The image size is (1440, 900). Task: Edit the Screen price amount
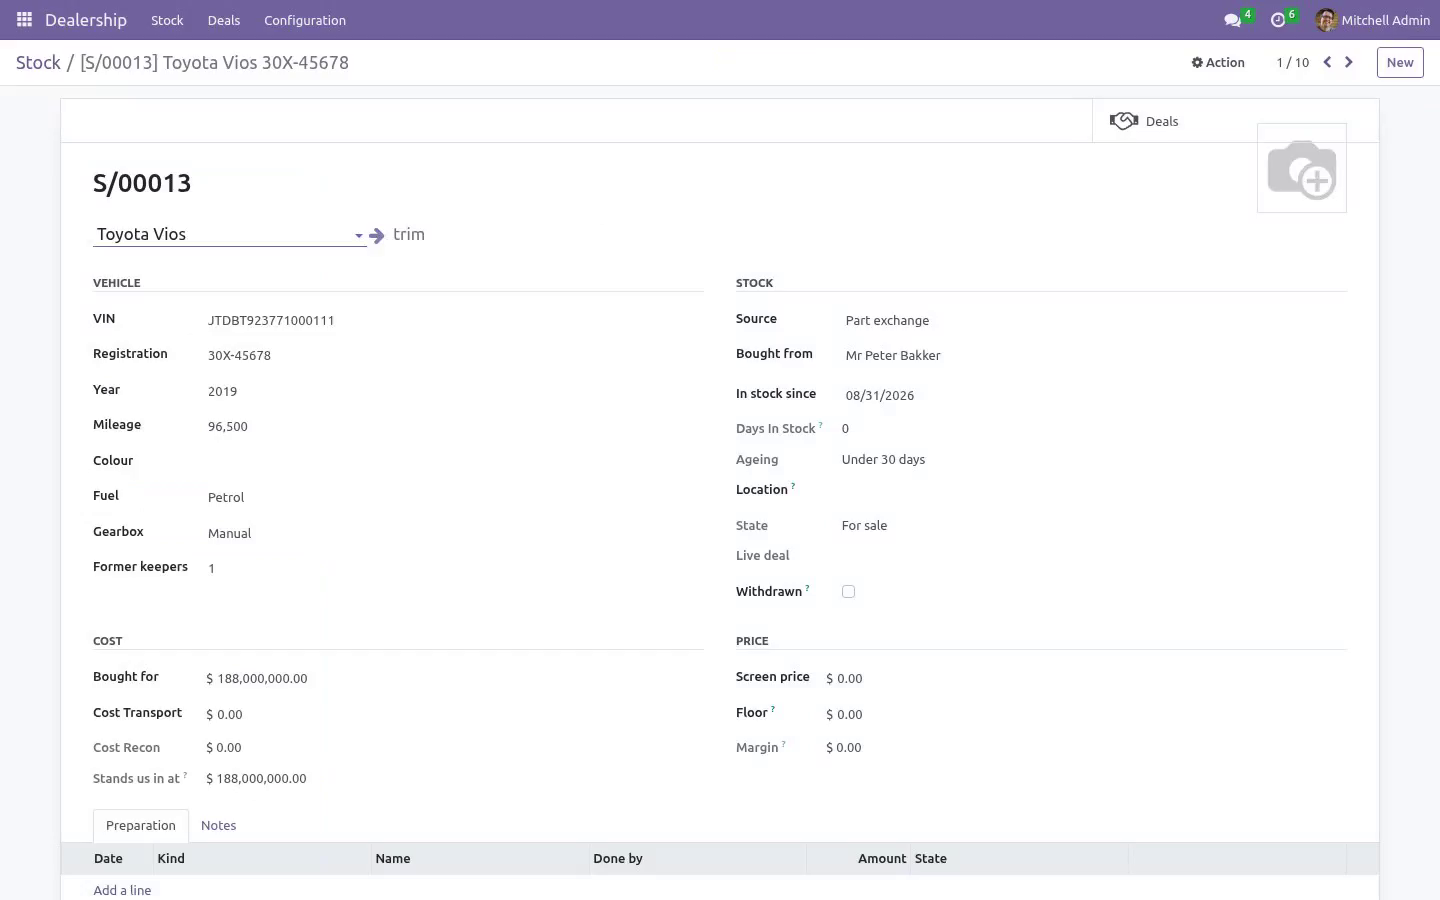[1085, 679]
